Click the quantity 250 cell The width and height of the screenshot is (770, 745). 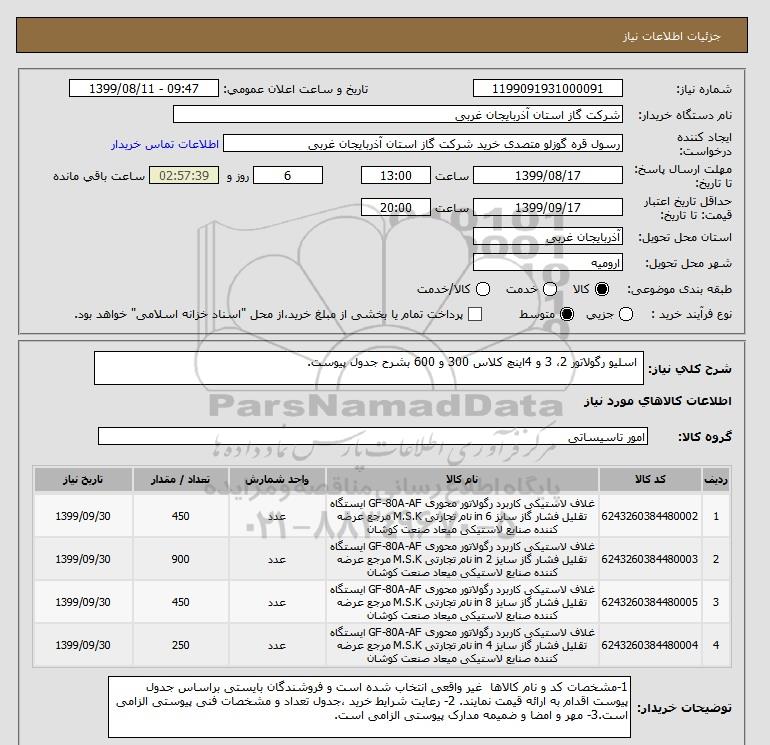pos(180,645)
